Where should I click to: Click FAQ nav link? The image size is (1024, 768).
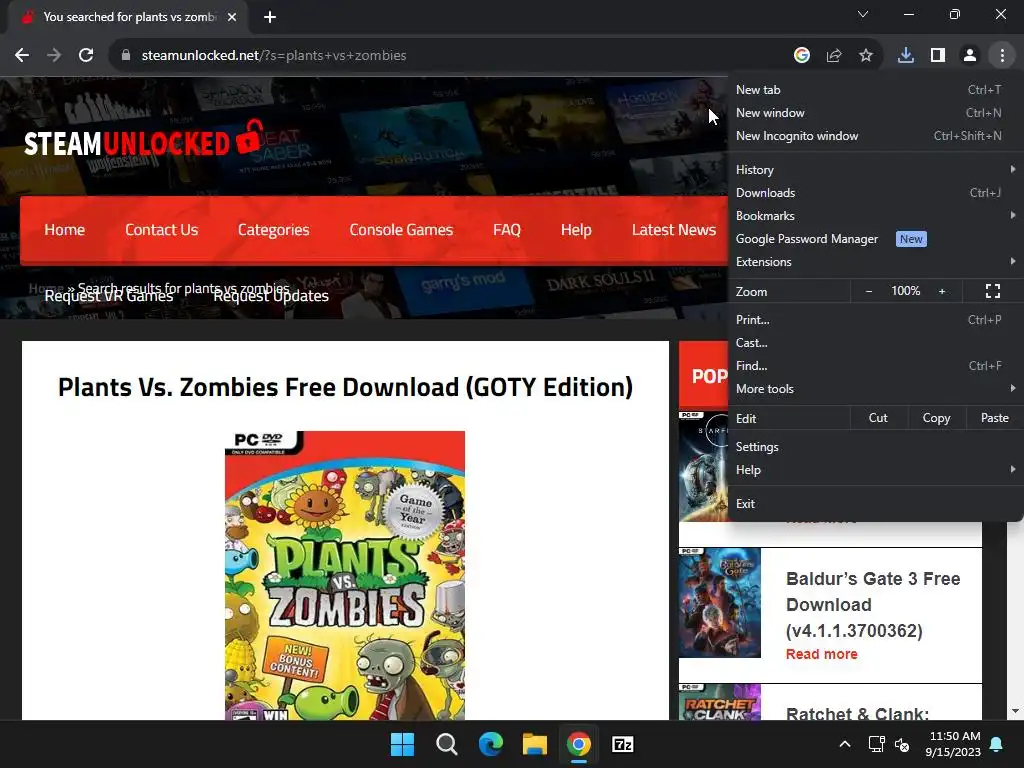[507, 230]
